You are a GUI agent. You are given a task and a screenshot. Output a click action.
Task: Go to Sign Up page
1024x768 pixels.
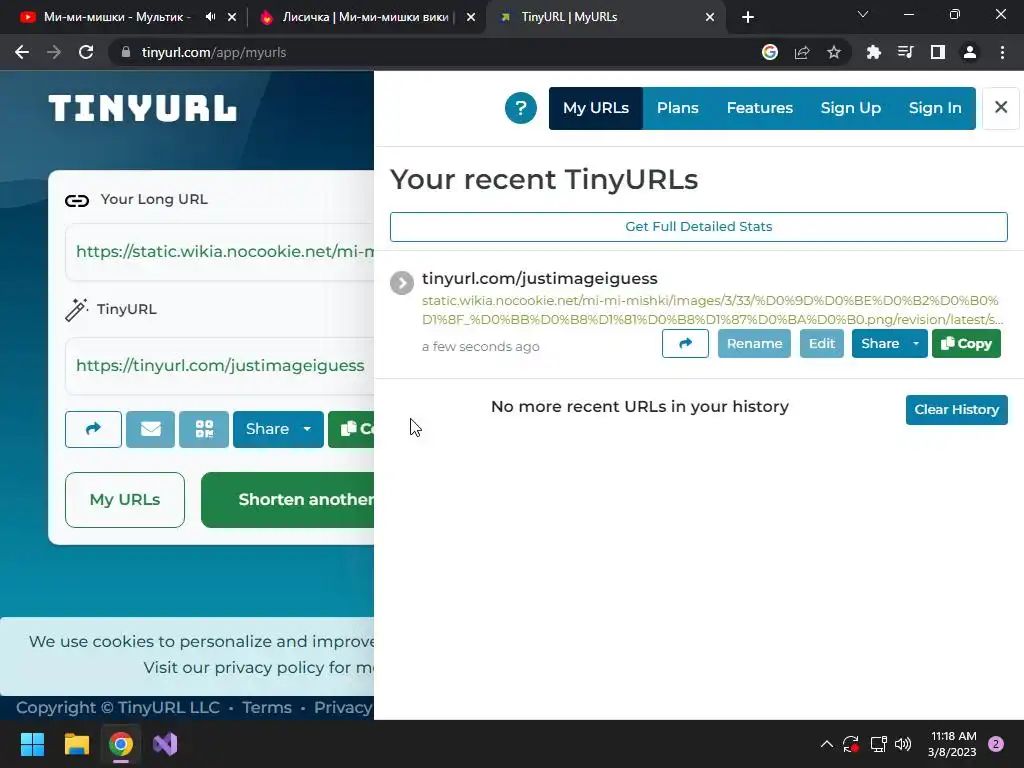850,108
